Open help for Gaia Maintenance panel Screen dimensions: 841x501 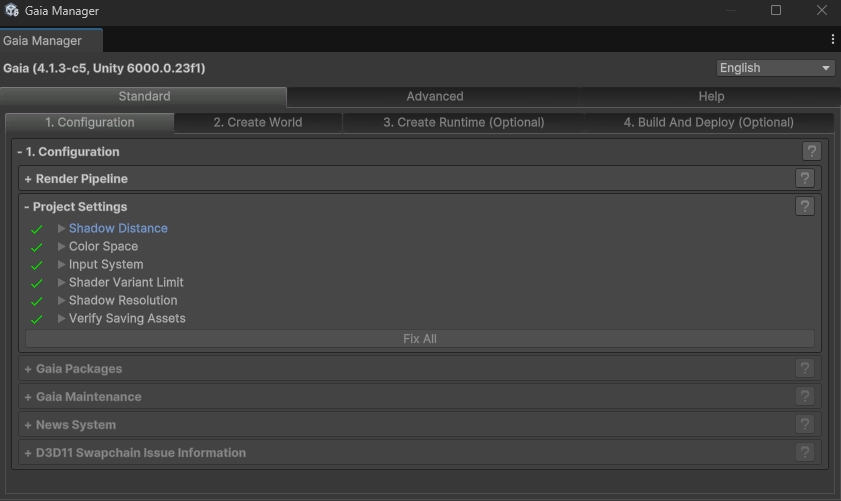[x=805, y=396]
